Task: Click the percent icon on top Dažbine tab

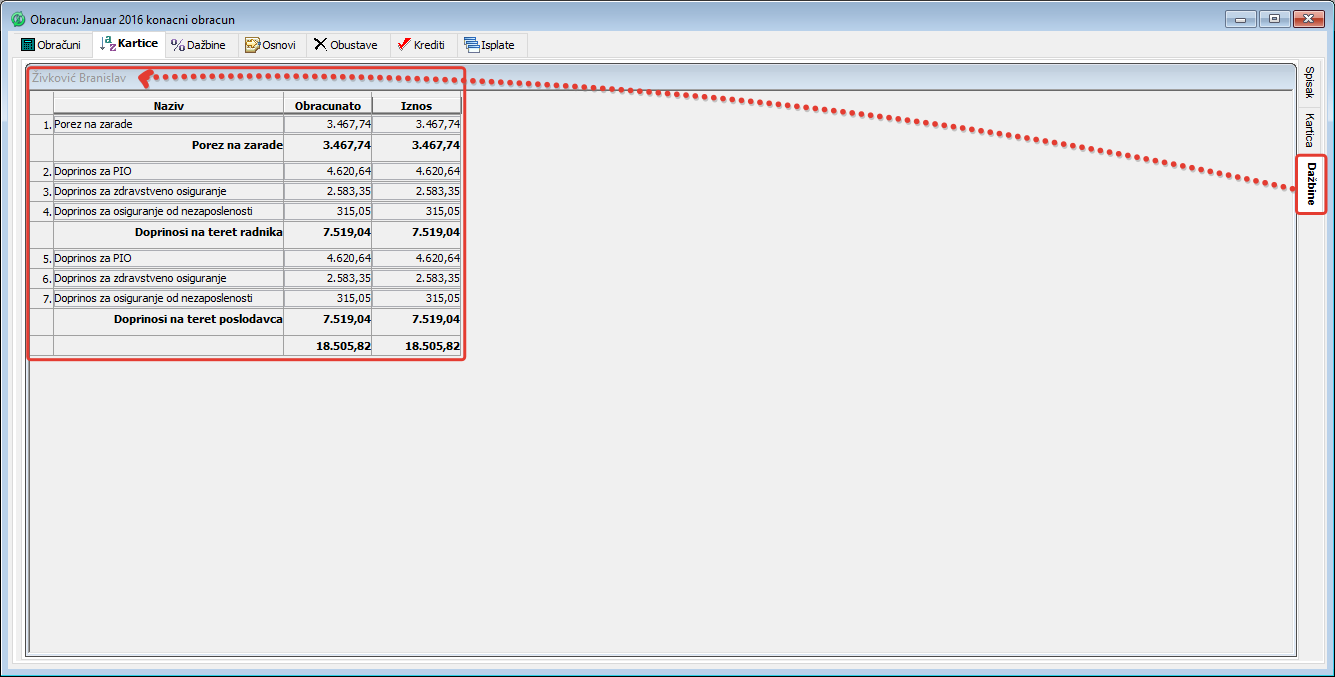Action: pyautogui.click(x=178, y=45)
